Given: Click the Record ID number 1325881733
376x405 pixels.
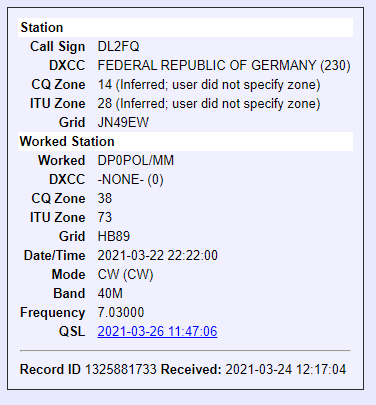Looking at the screenshot, I should 121,369.
